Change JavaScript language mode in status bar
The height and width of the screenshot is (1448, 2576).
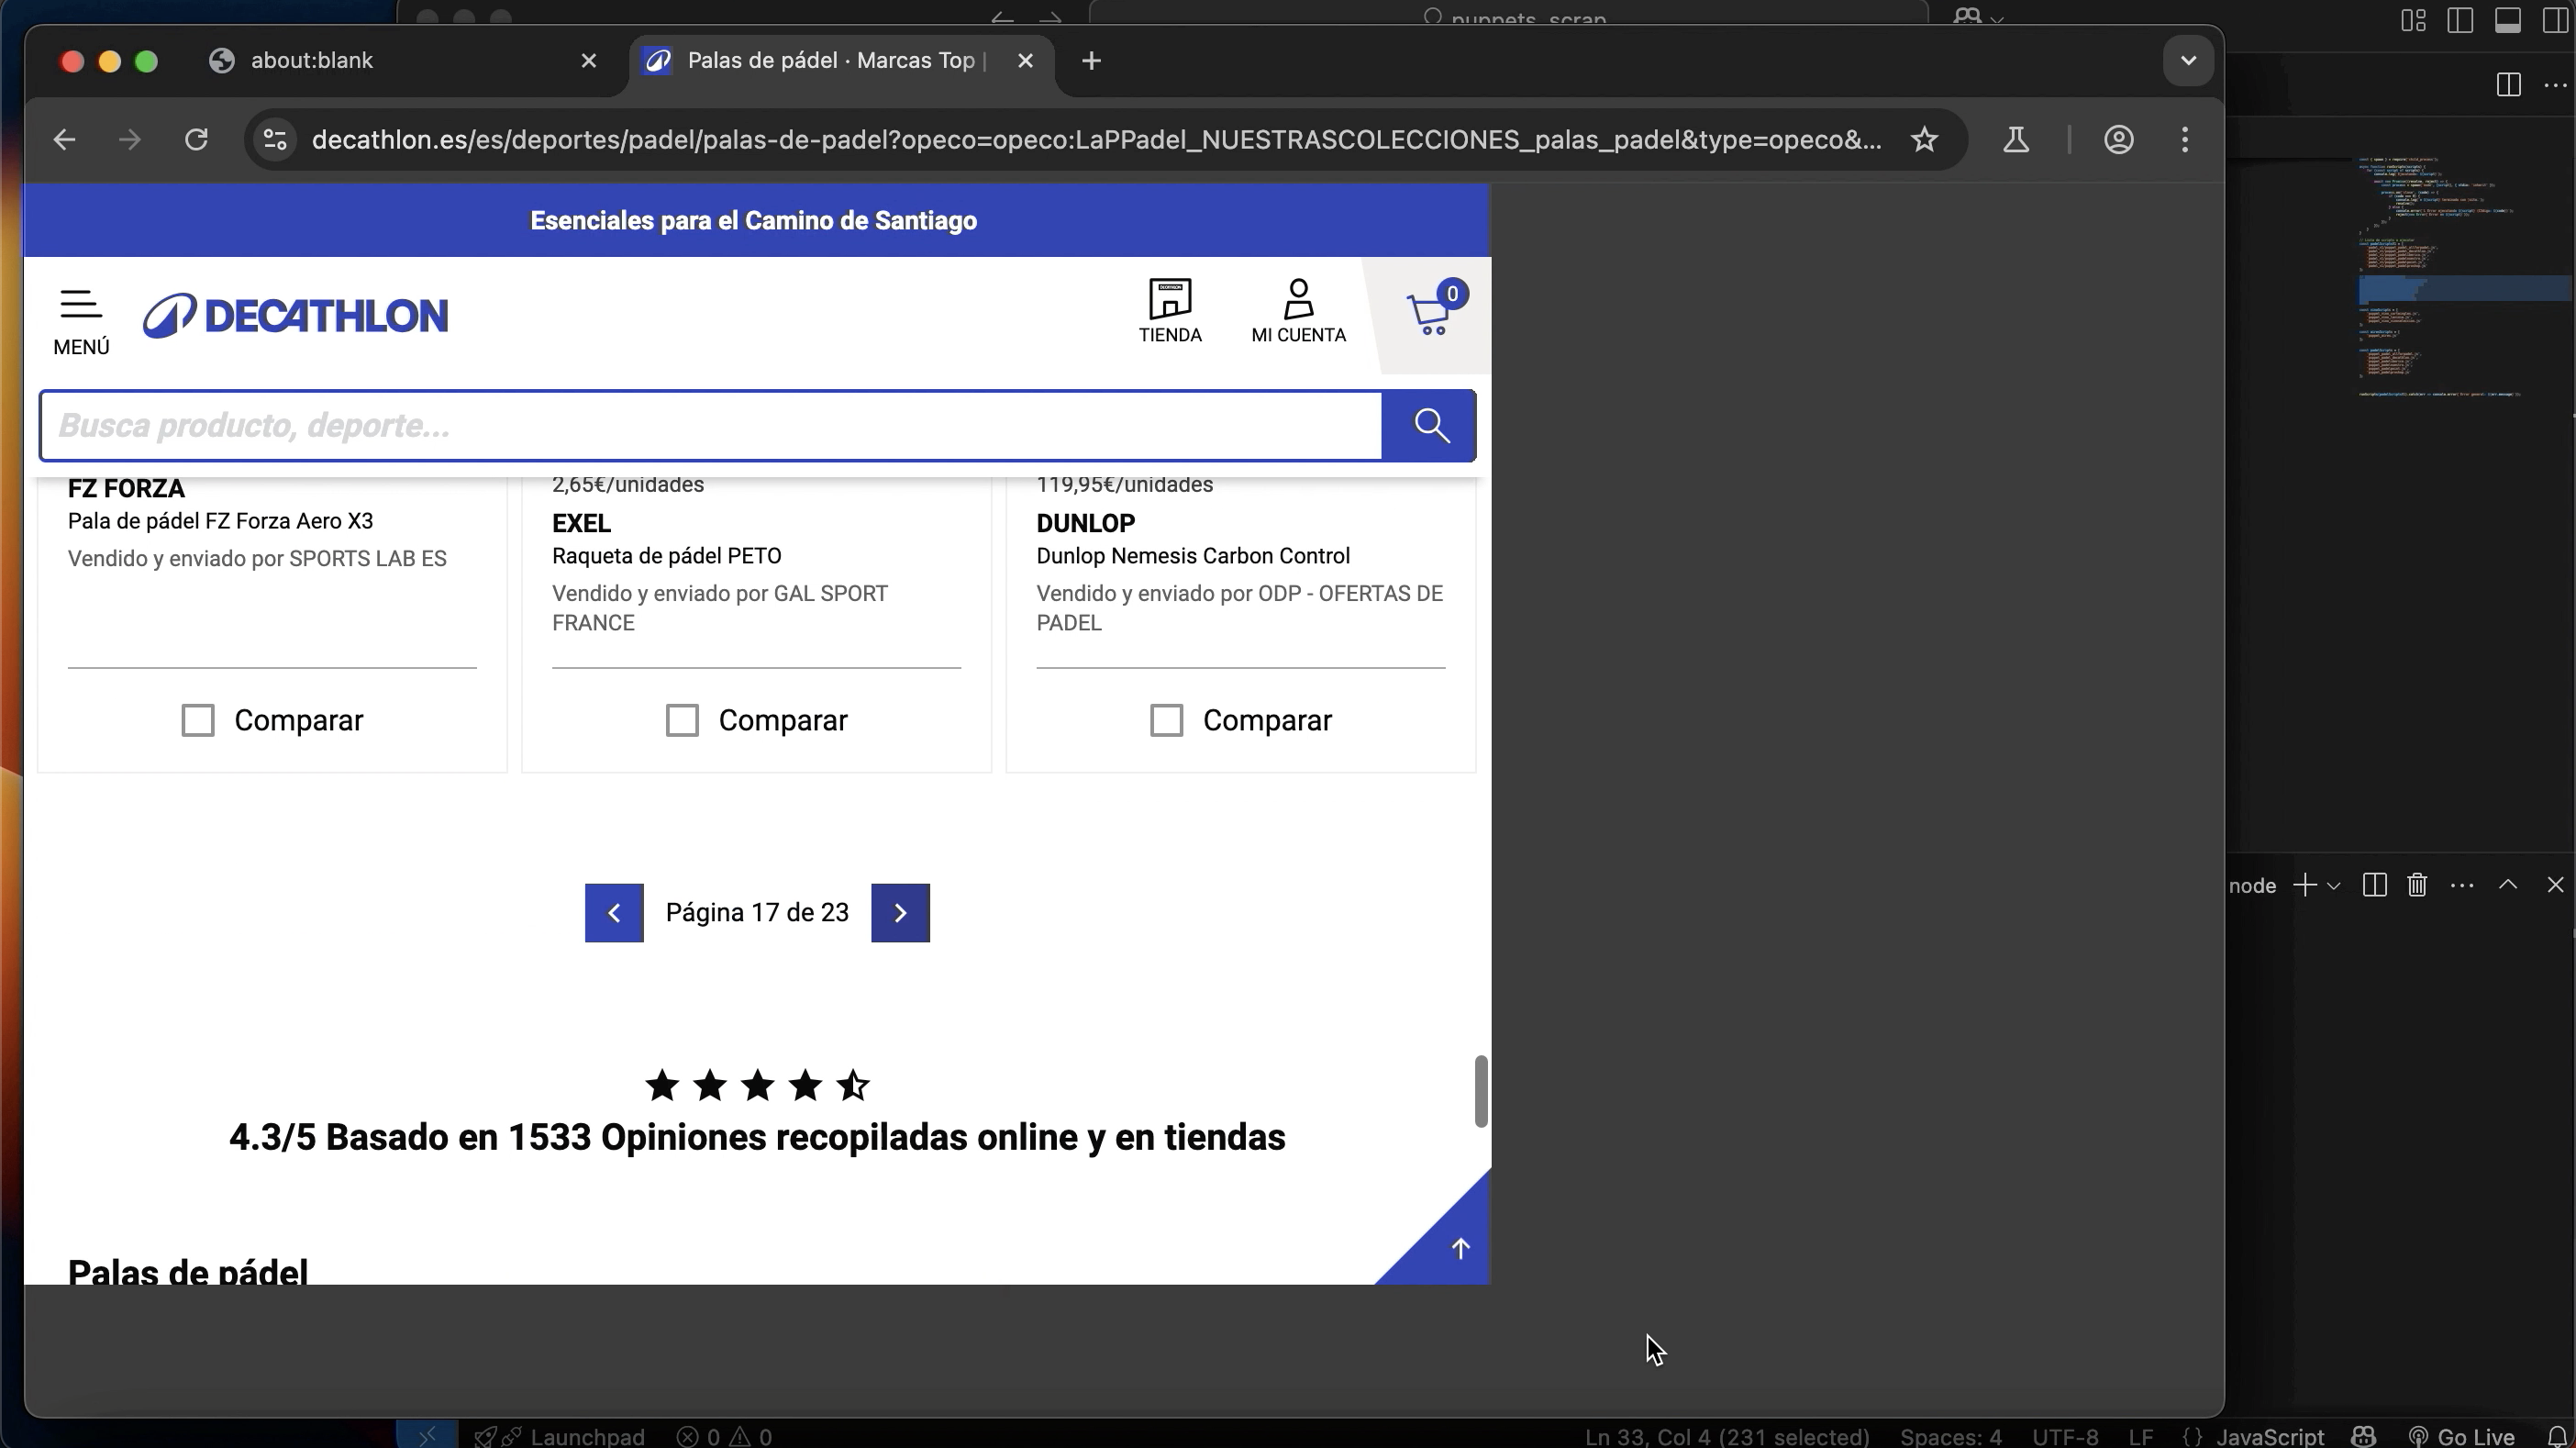pos(2269,1437)
